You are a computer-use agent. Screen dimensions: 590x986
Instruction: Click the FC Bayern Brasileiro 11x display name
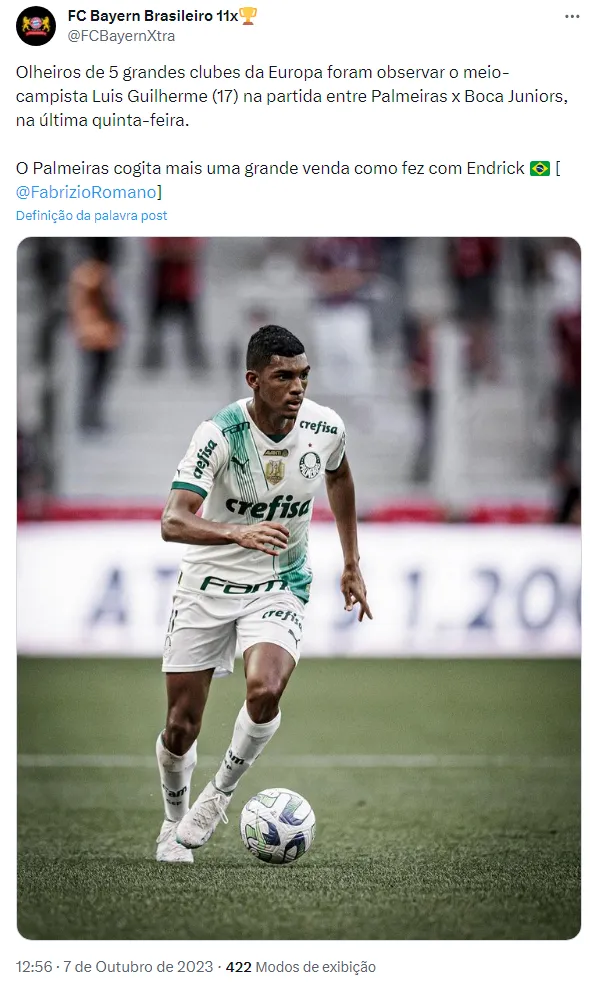pos(152,16)
